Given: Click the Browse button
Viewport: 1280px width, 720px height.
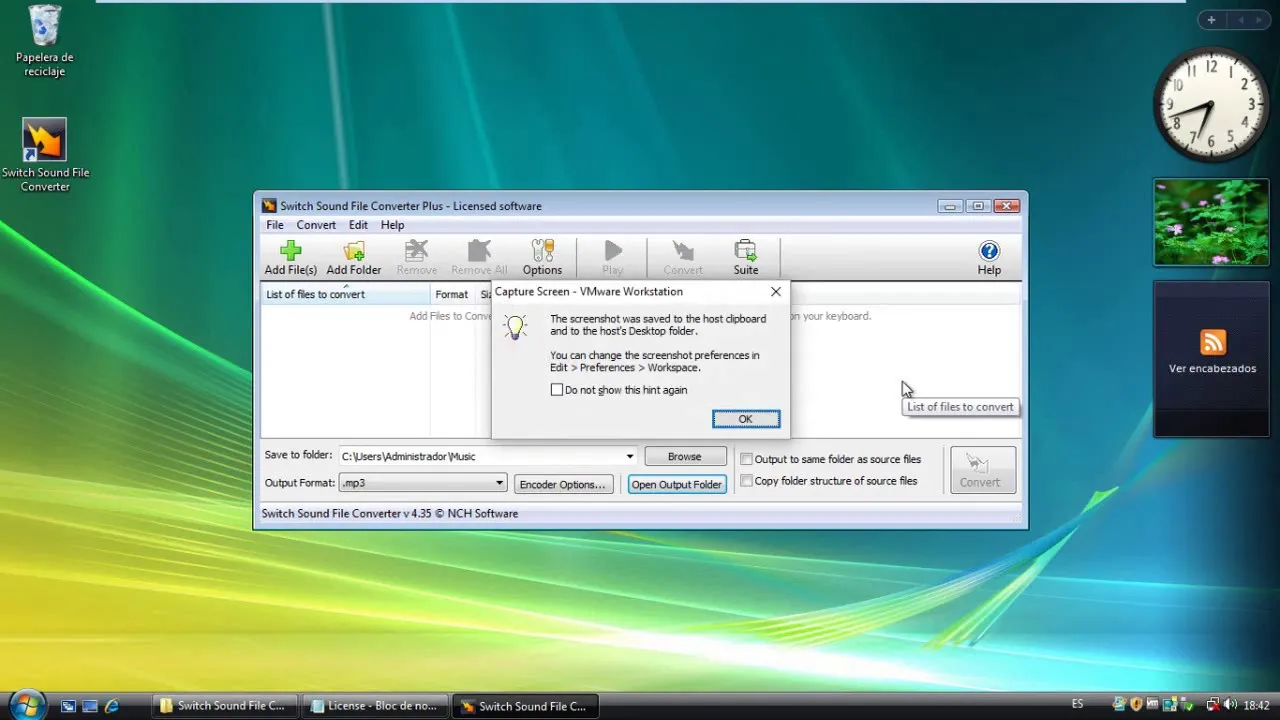Looking at the screenshot, I should click(x=685, y=456).
